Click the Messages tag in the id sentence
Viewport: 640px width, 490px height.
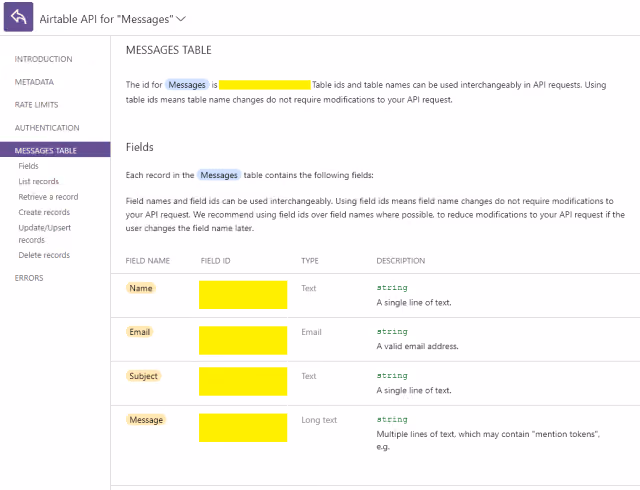pyautogui.click(x=187, y=85)
